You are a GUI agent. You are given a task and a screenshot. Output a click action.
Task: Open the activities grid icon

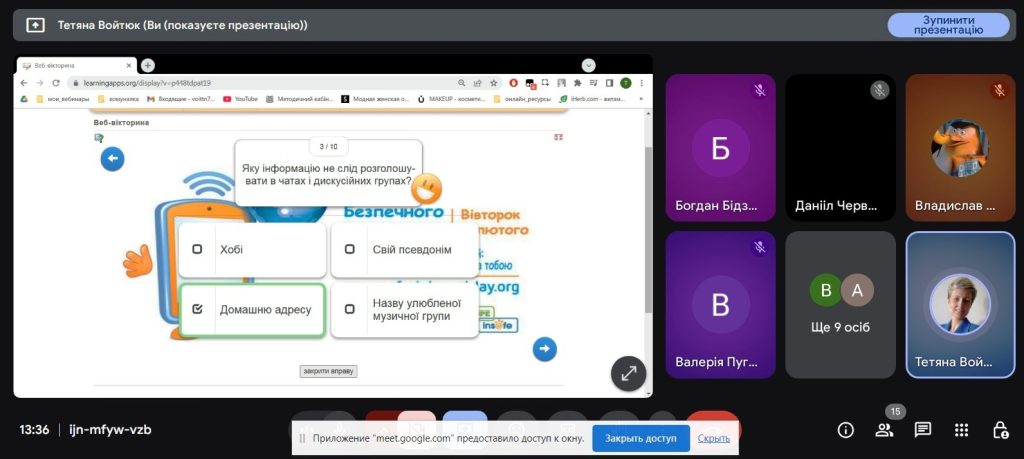point(961,430)
